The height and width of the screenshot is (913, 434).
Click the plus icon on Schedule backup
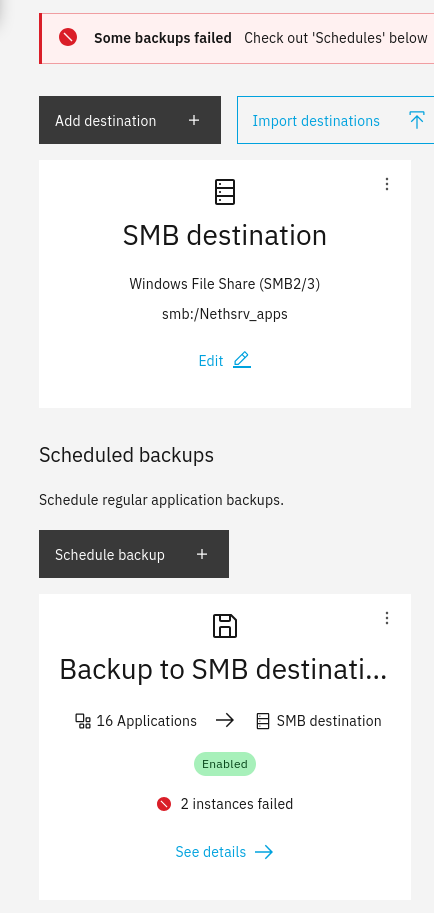click(x=202, y=554)
